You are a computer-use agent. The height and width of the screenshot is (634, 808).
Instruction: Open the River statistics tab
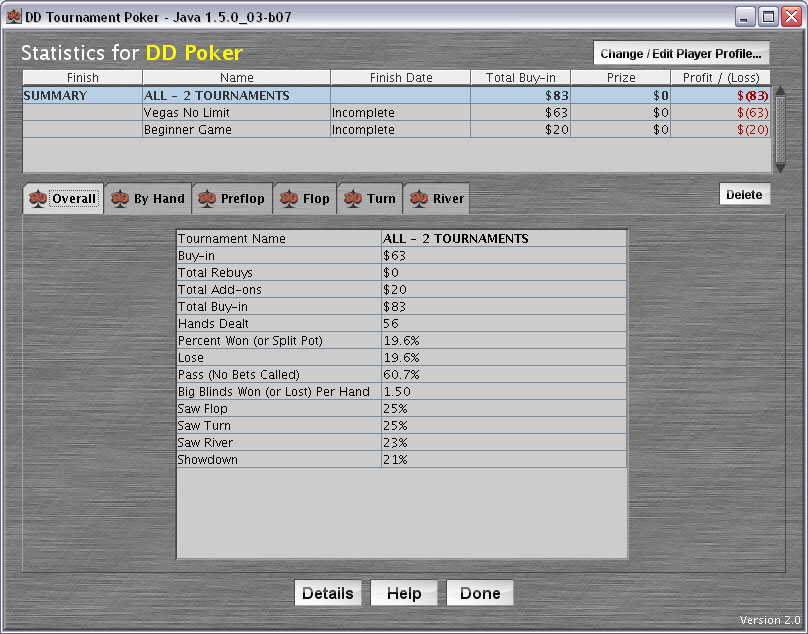pos(448,199)
